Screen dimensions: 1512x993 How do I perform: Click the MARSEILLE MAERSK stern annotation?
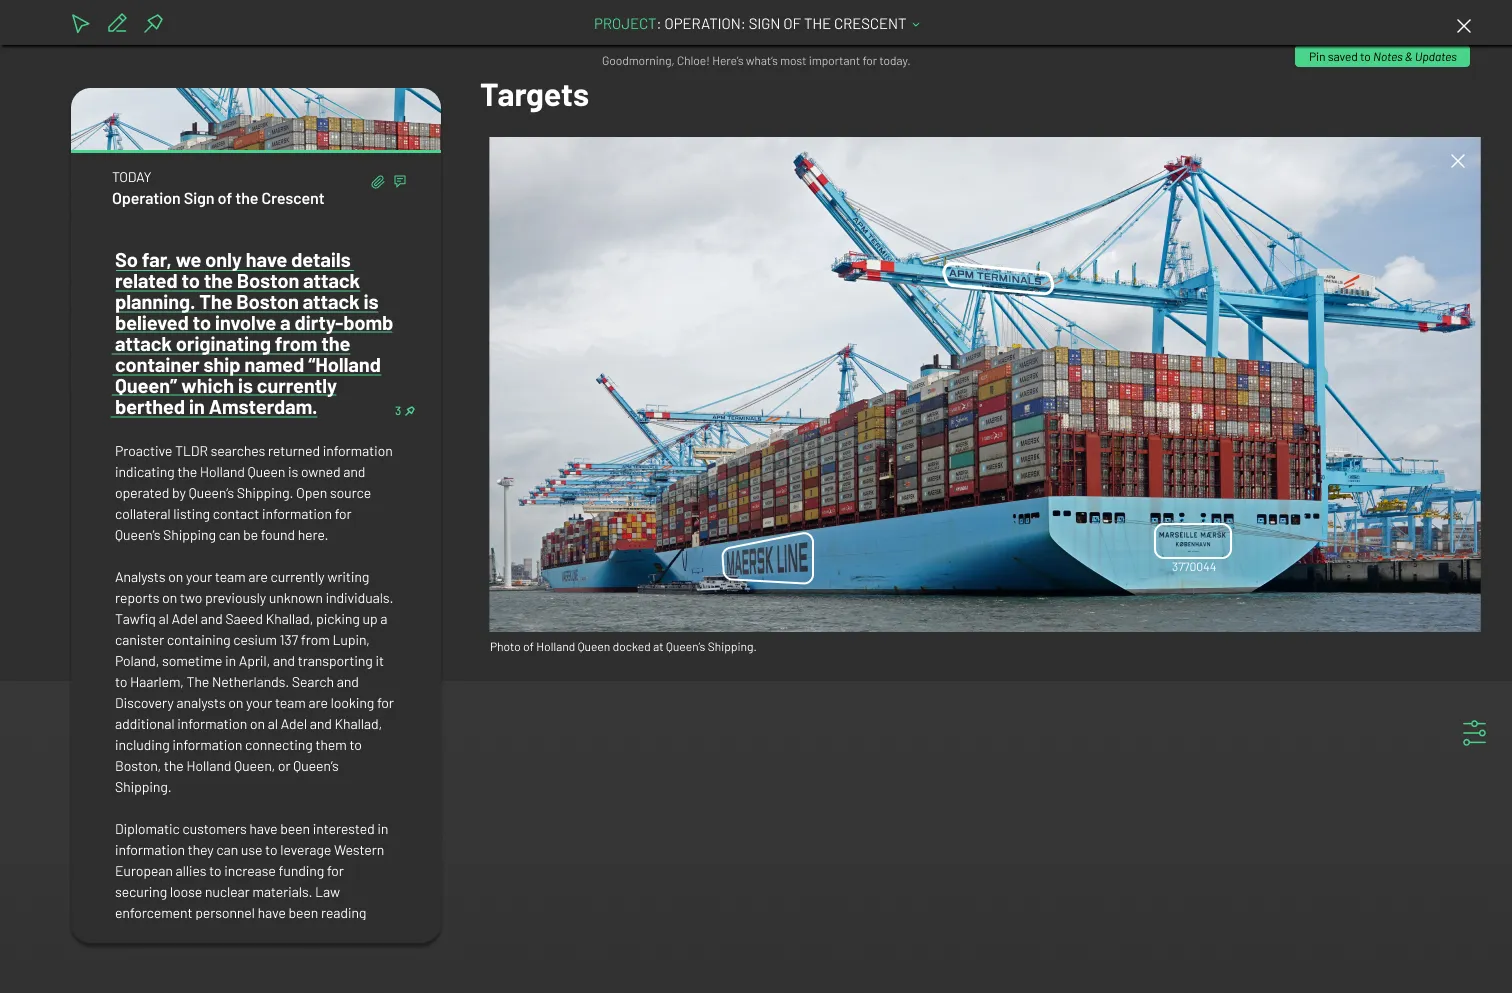[1192, 540]
